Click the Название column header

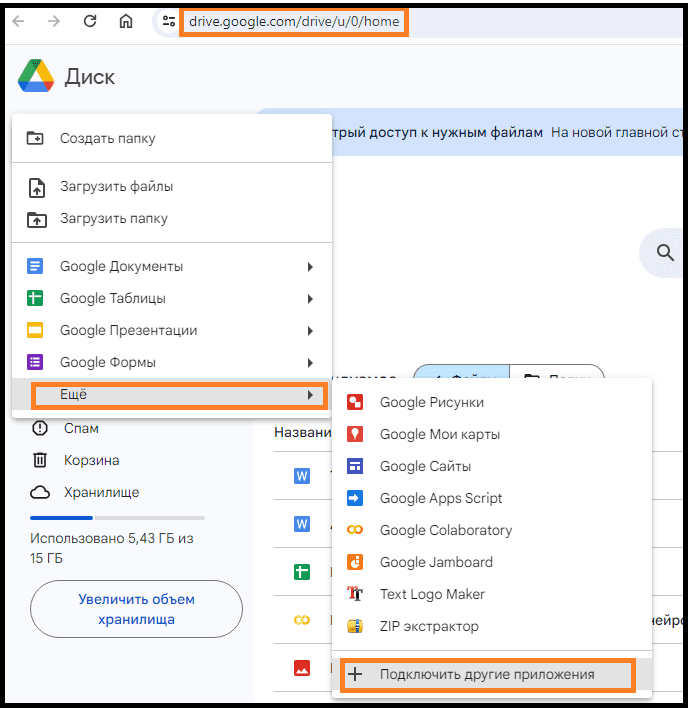tap(302, 433)
